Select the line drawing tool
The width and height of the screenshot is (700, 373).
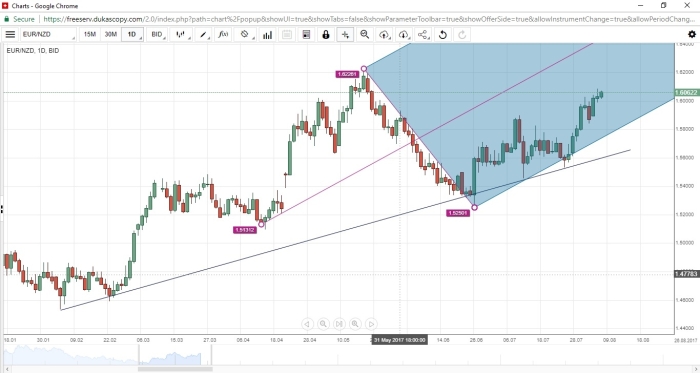[x=204, y=34]
